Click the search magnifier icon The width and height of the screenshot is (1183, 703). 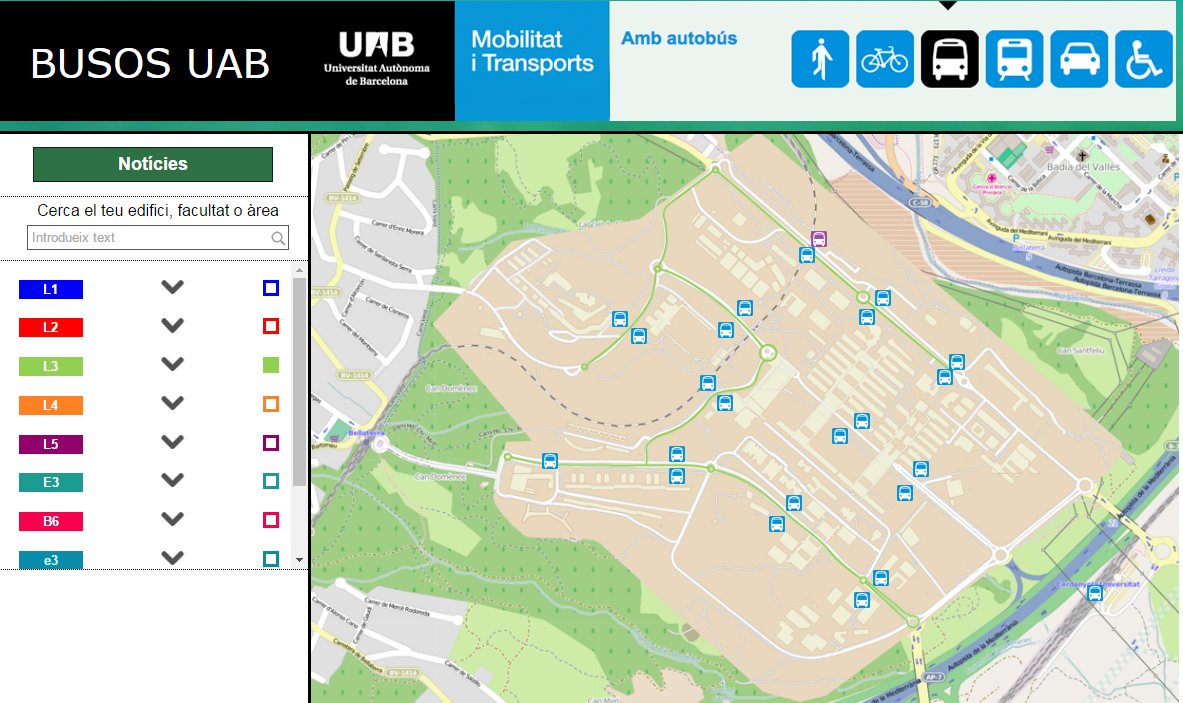pyautogui.click(x=277, y=238)
